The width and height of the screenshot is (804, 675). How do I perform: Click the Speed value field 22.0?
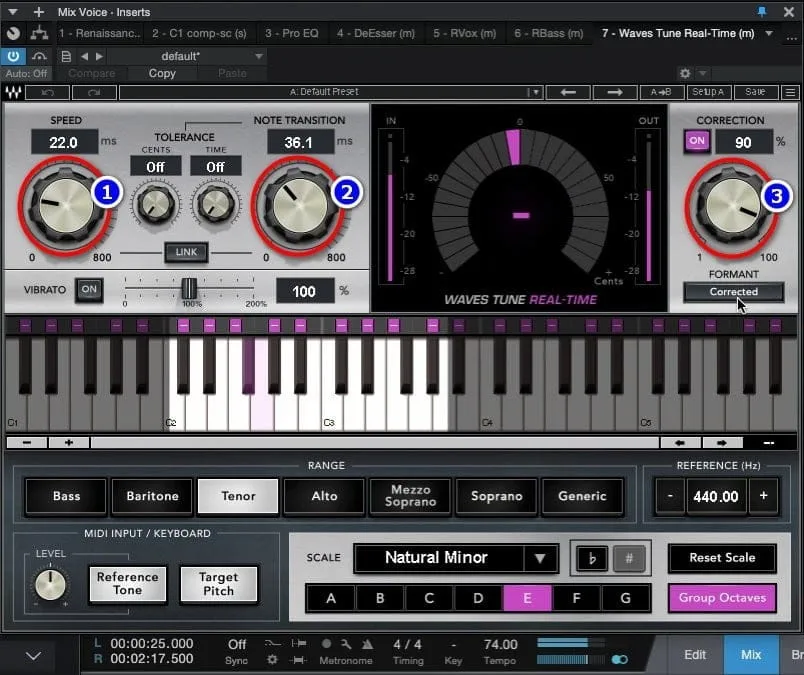click(x=64, y=142)
